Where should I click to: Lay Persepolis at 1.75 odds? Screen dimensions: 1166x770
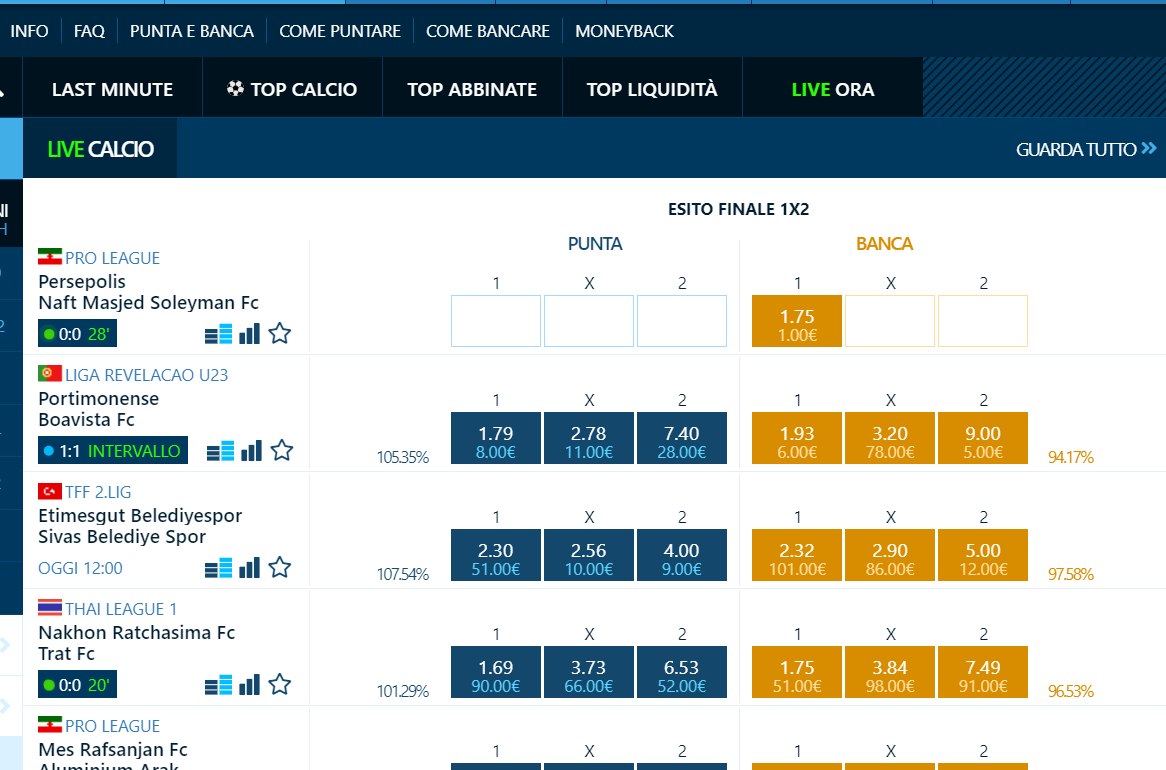coord(797,321)
